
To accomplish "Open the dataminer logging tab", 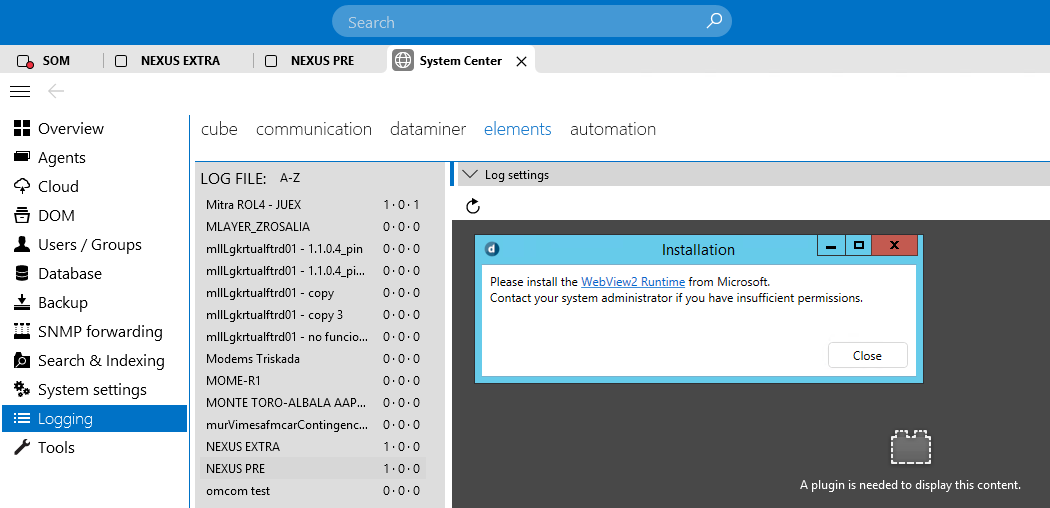I will coord(428,129).
